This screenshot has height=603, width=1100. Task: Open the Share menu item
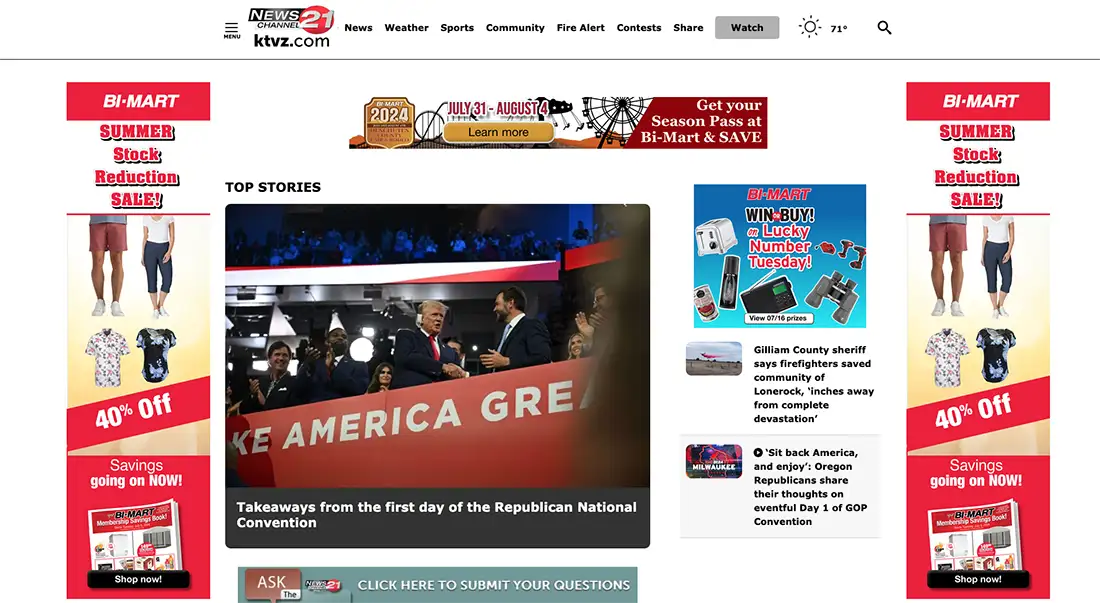coord(688,27)
